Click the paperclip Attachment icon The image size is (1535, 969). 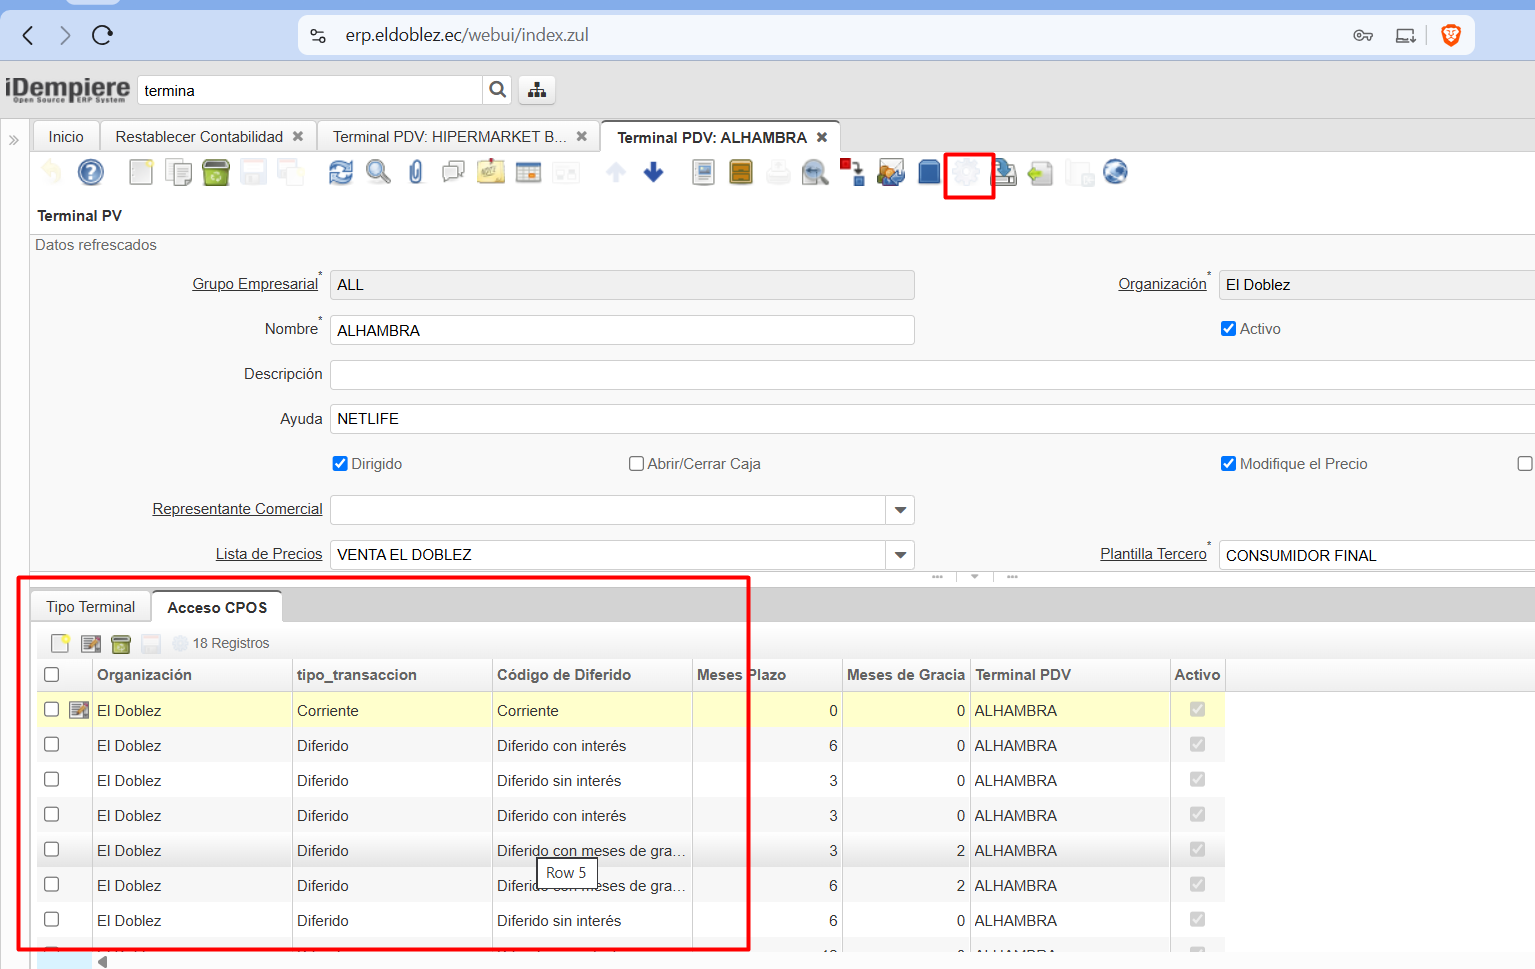click(x=416, y=173)
